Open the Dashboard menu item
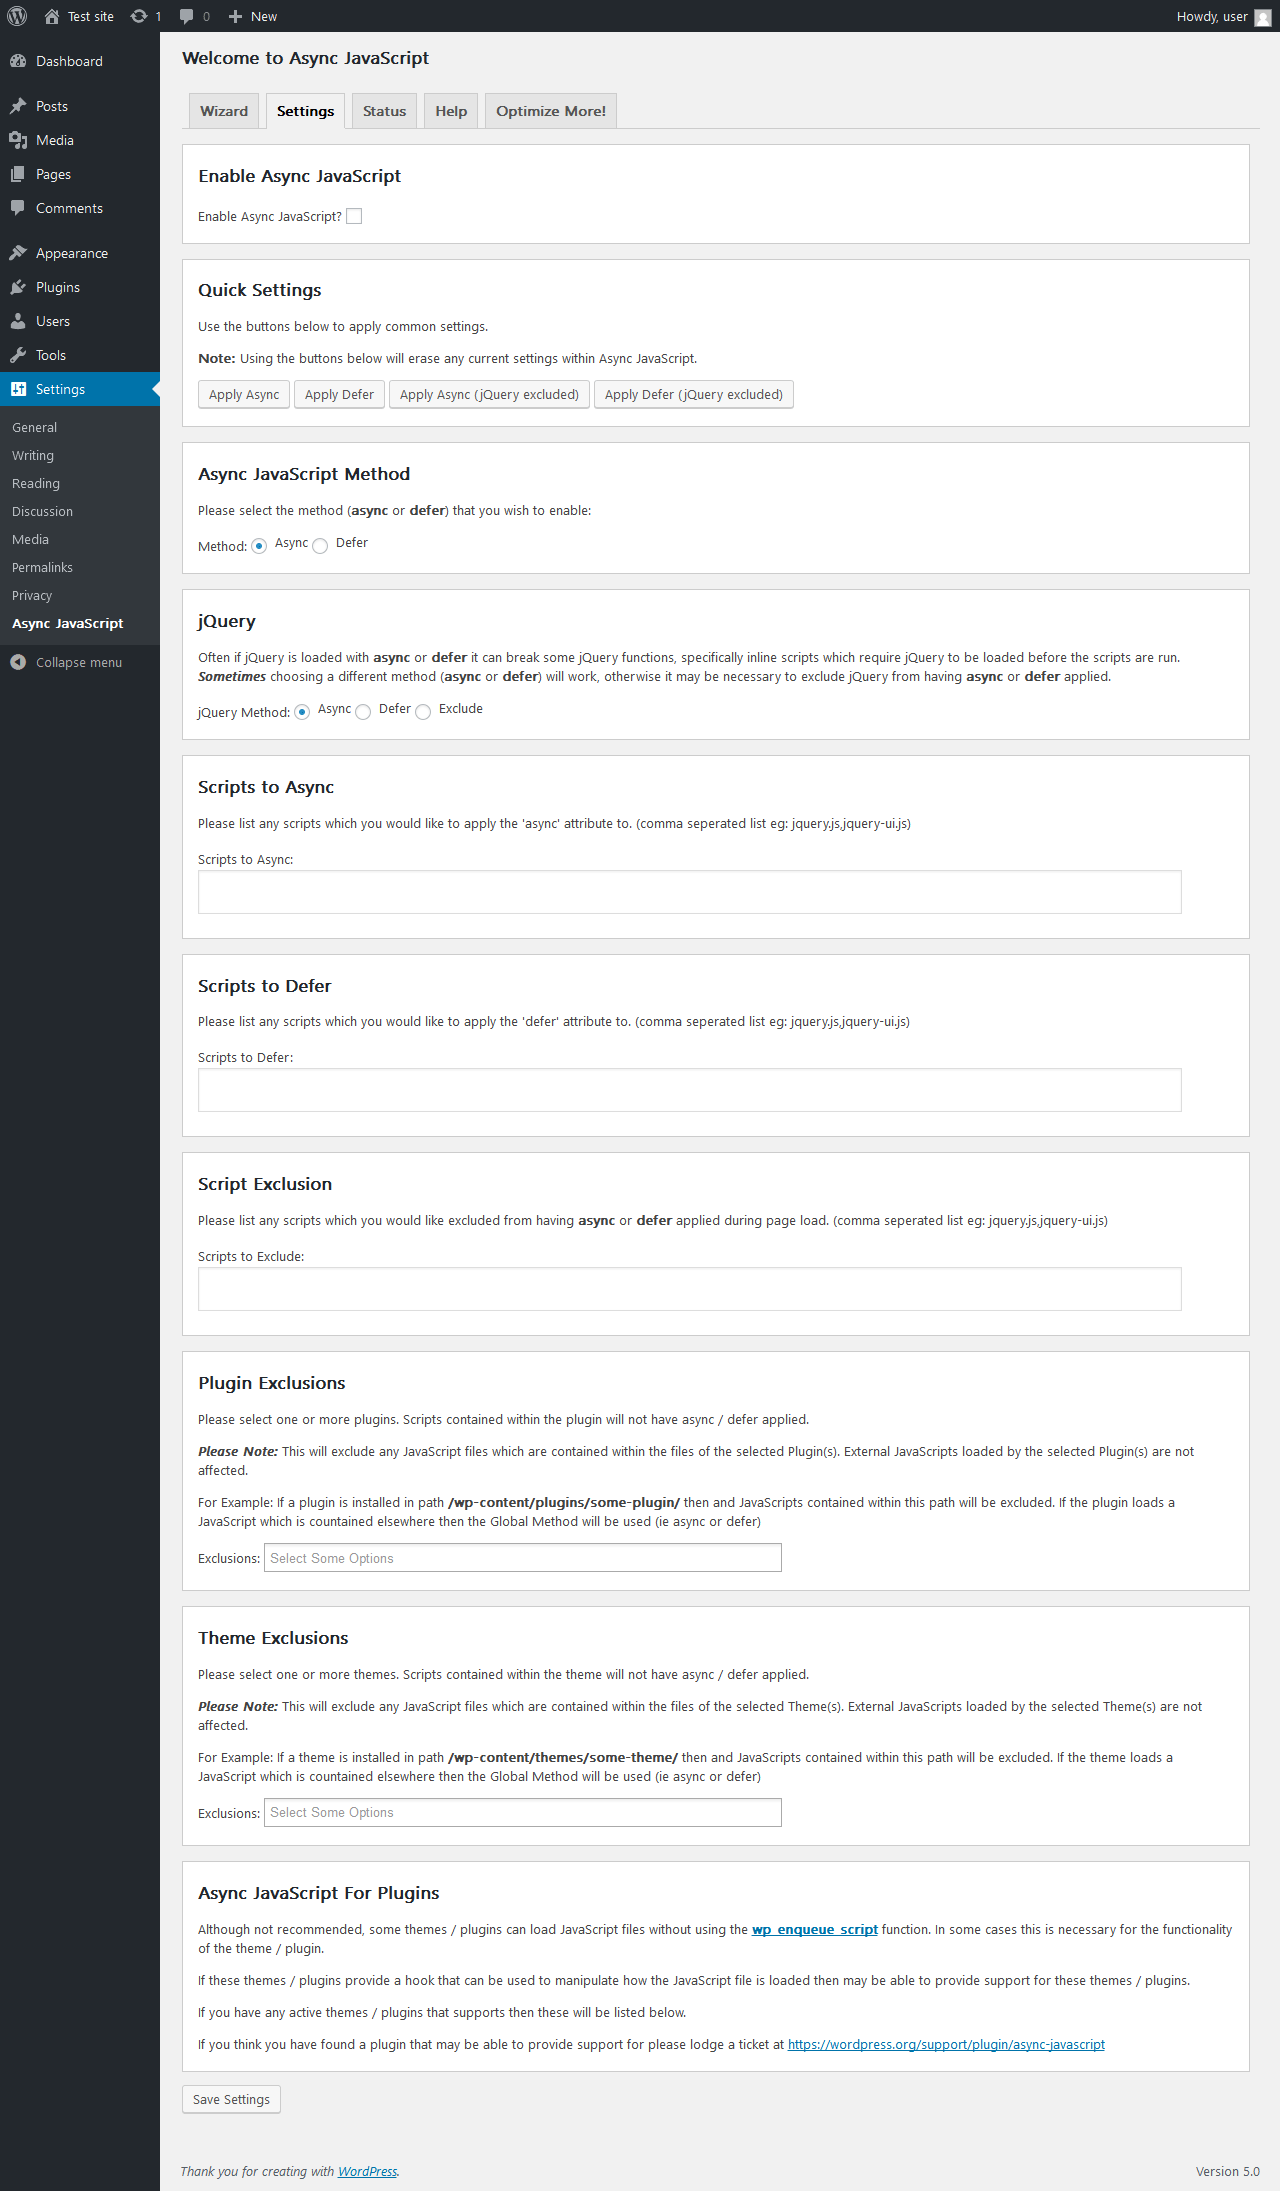The image size is (1280, 2191). [x=69, y=61]
